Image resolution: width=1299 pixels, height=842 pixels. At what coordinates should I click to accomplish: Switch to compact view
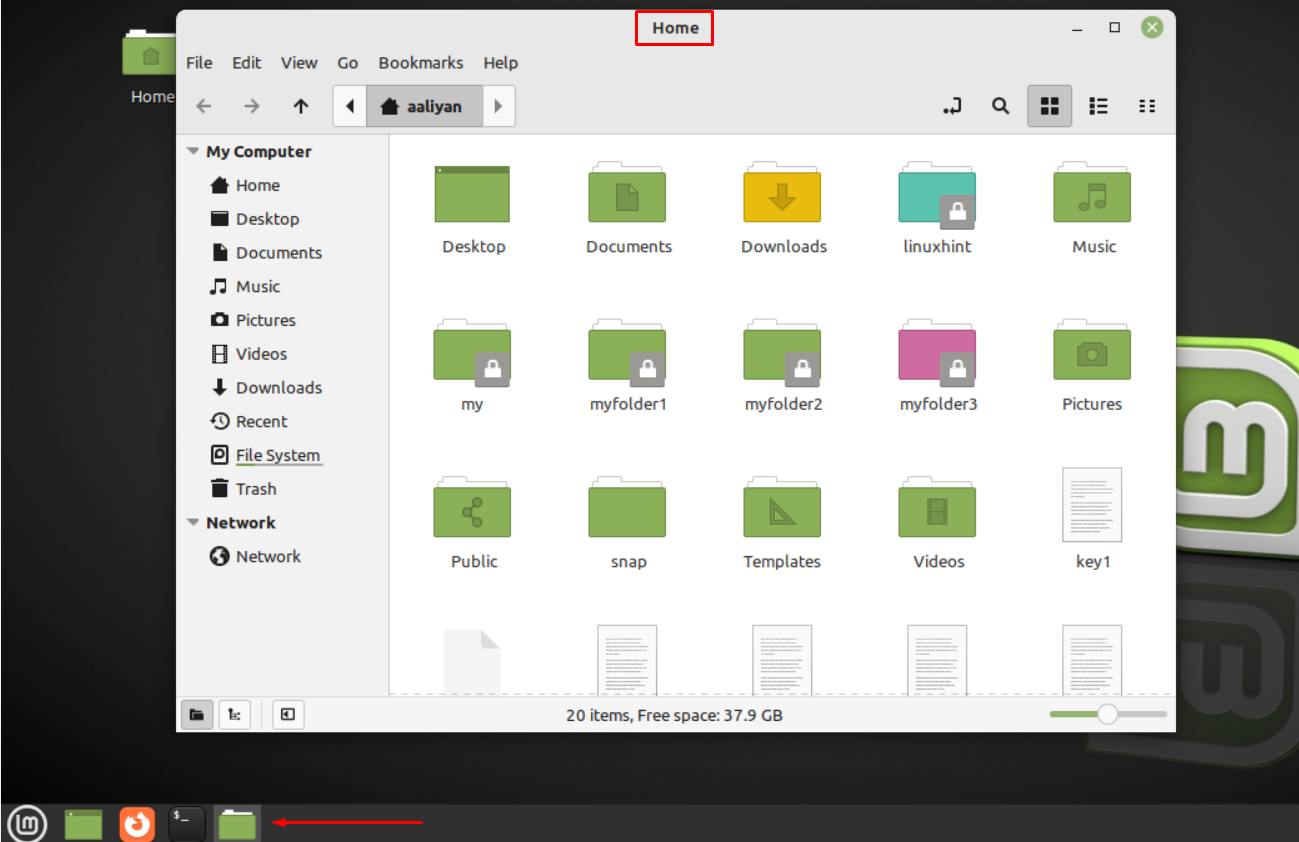1147,106
